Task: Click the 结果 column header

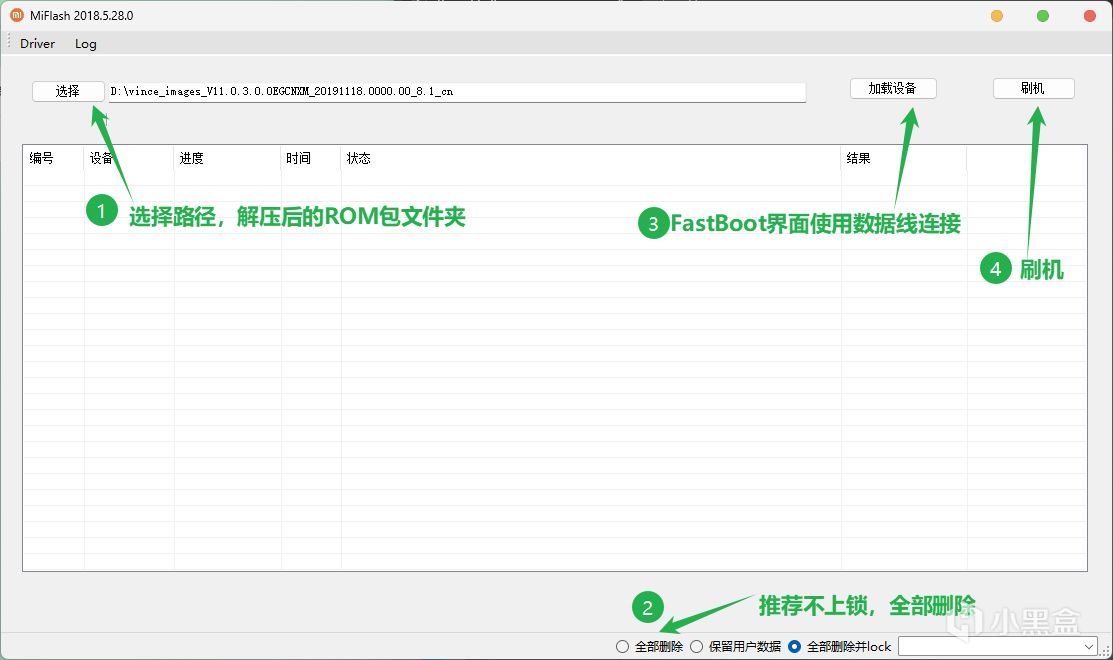Action: 858,158
